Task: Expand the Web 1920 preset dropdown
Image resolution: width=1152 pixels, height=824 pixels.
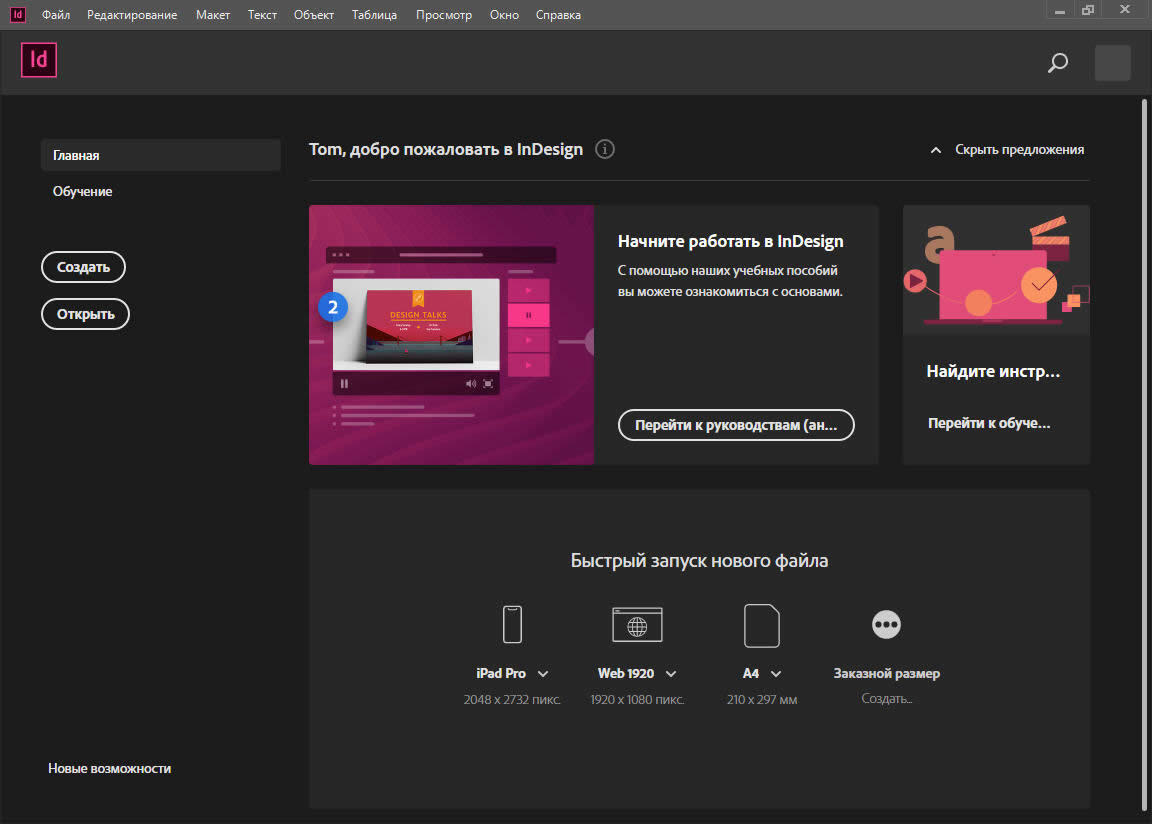Action: 671,673
